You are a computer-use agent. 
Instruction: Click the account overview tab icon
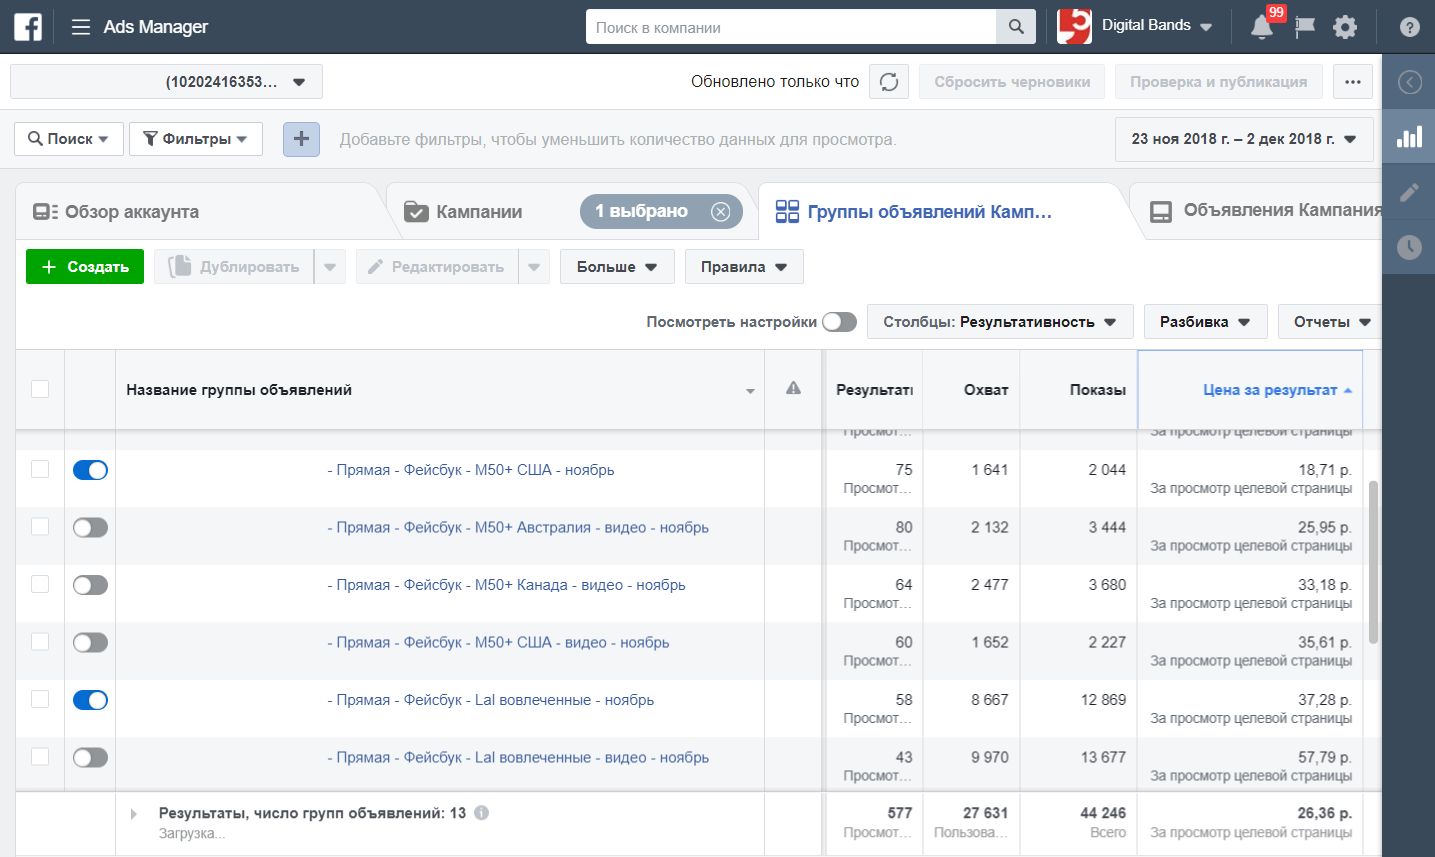[45, 212]
